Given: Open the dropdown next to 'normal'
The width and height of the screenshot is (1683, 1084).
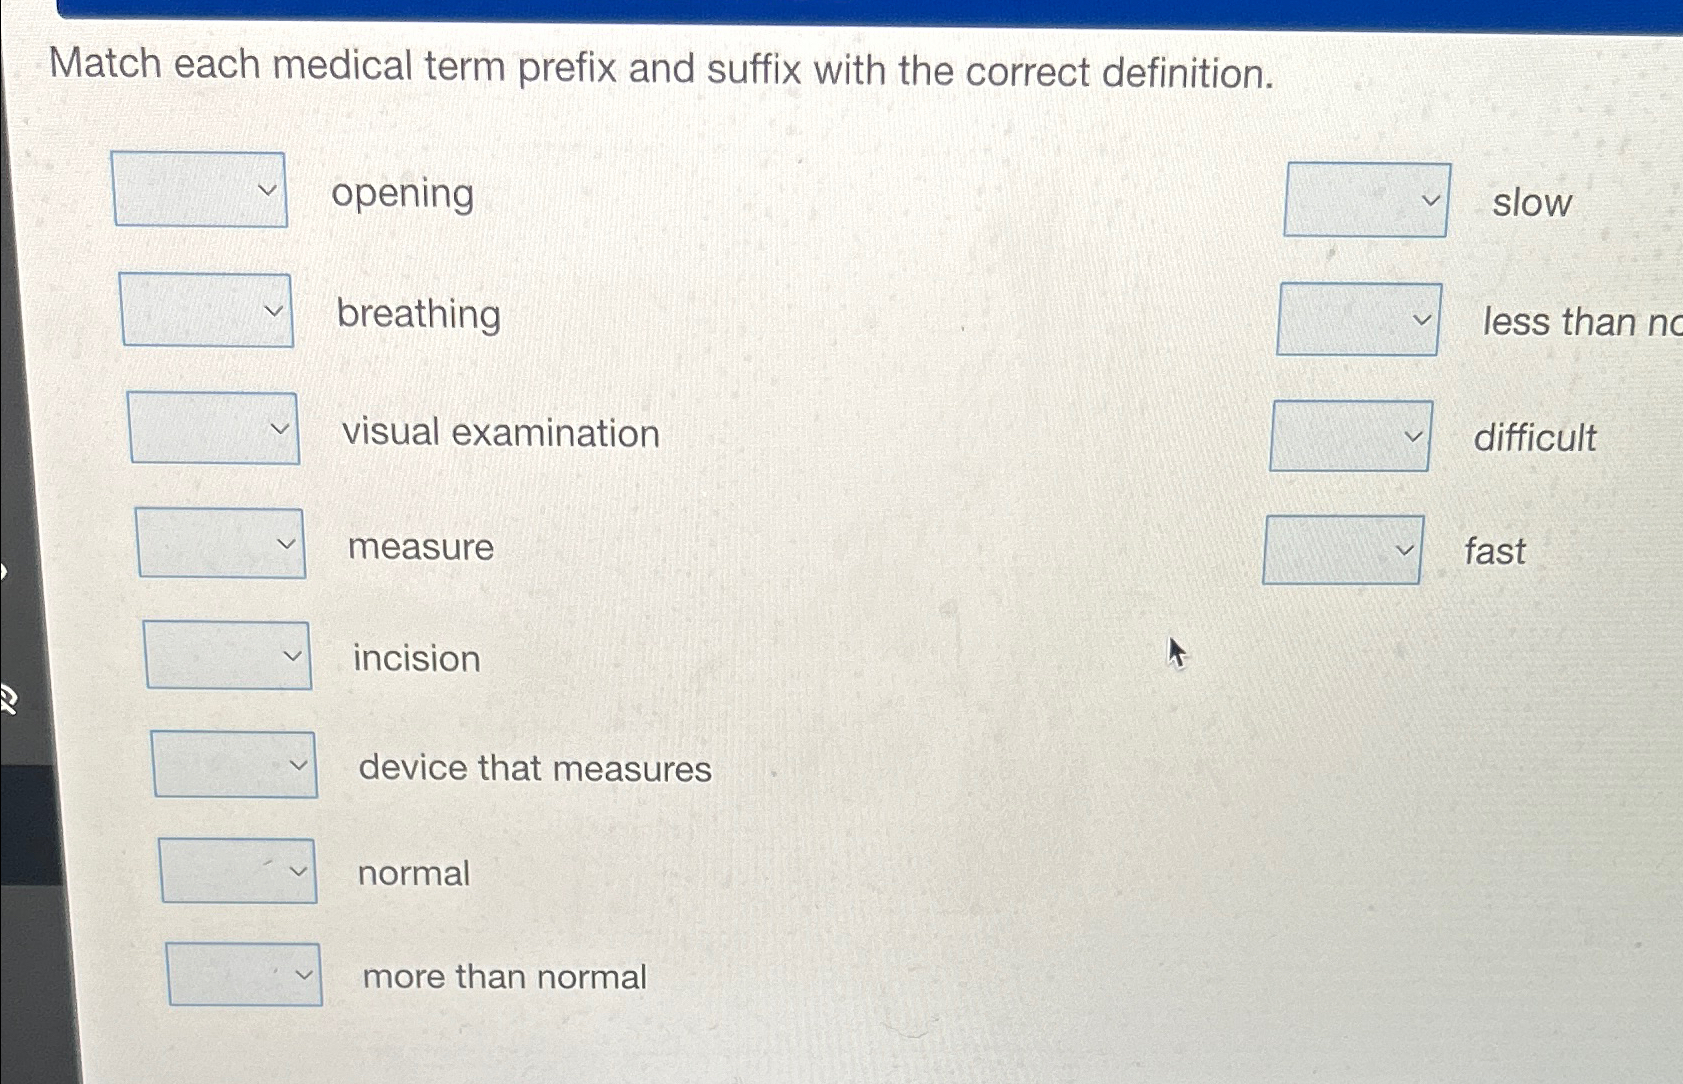Looking at the screenshot, I should coord(238,871).
